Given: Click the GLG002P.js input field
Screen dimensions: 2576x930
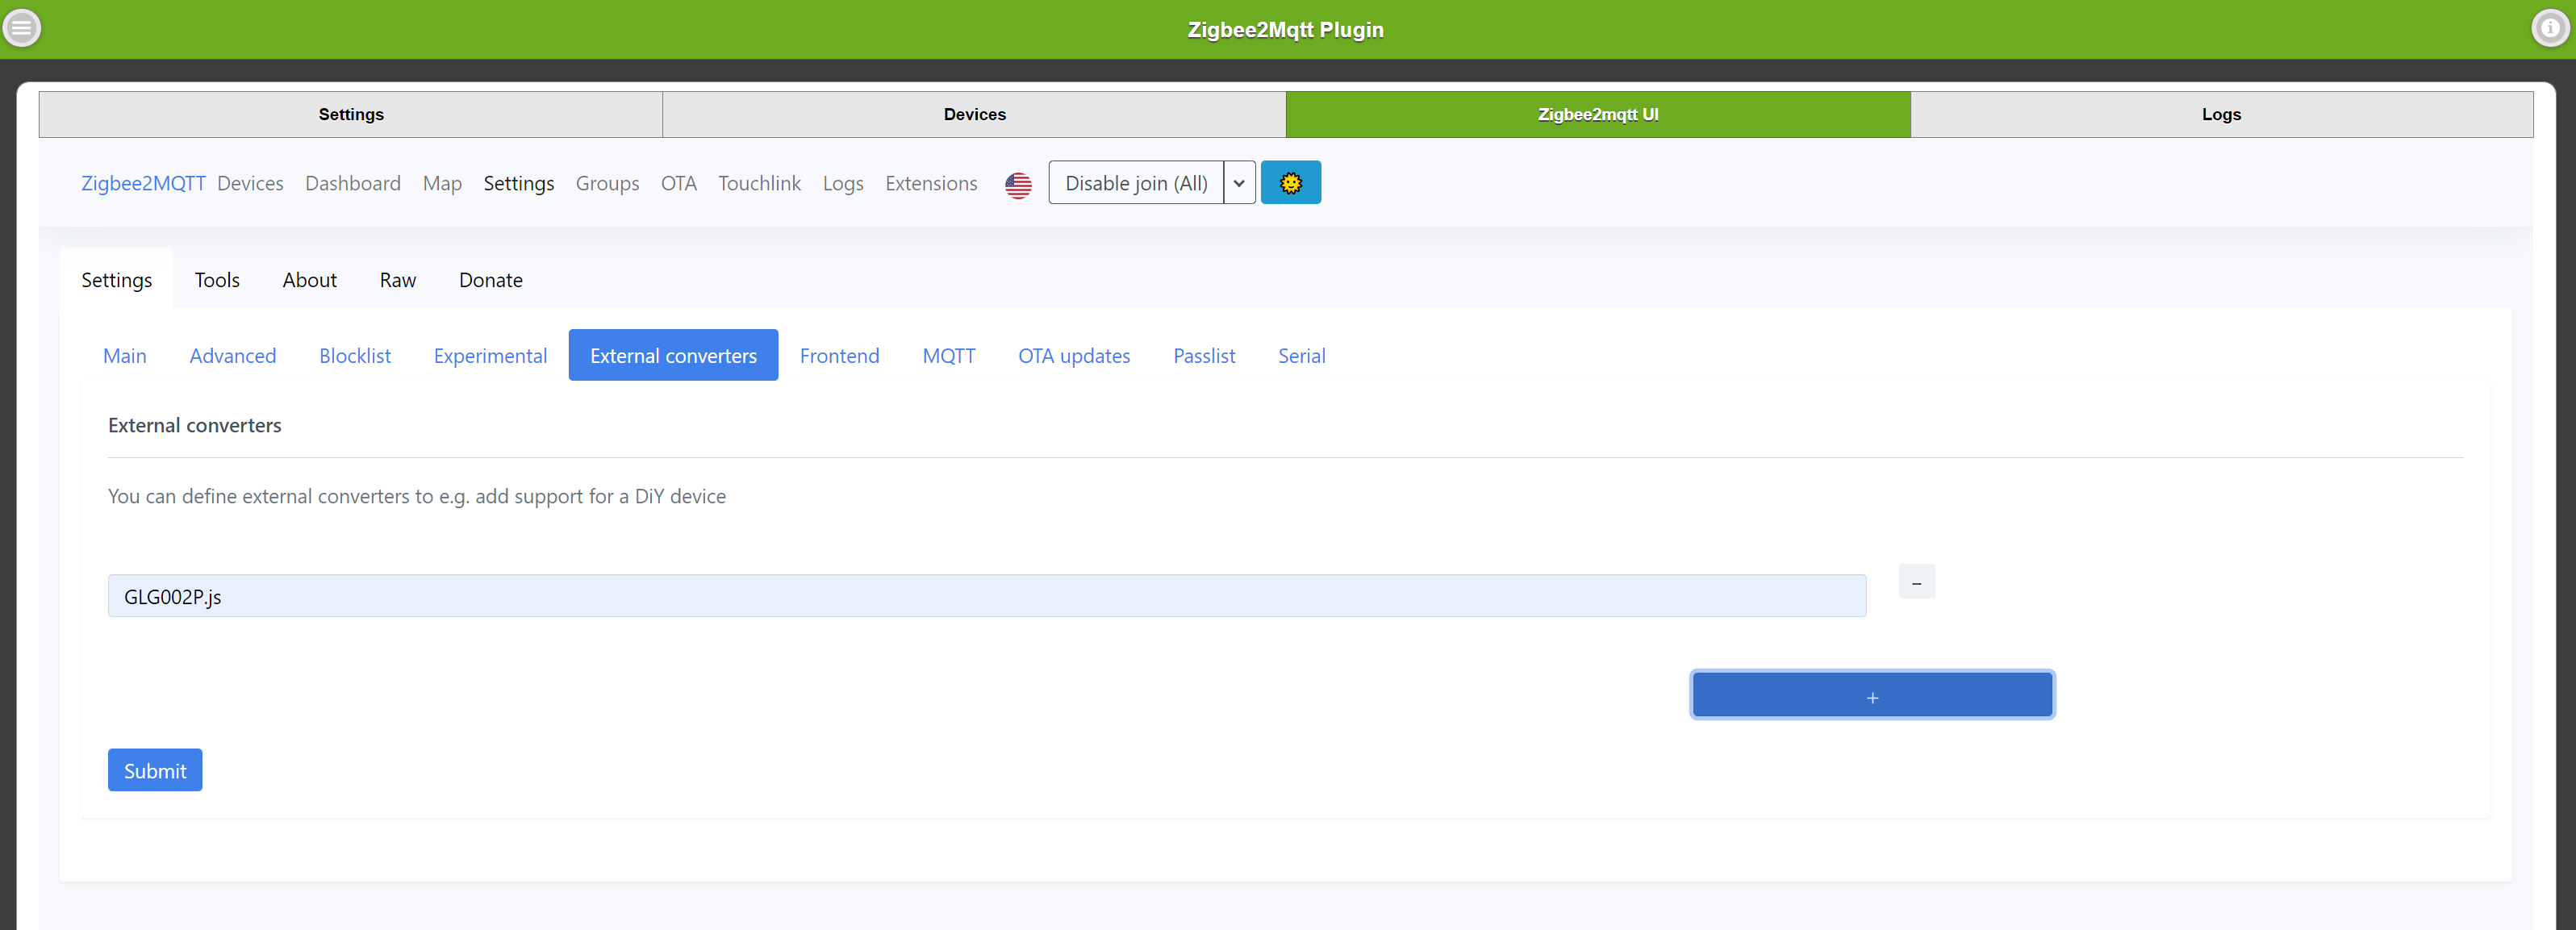Looking at the screenshot, I should point(986,596).
